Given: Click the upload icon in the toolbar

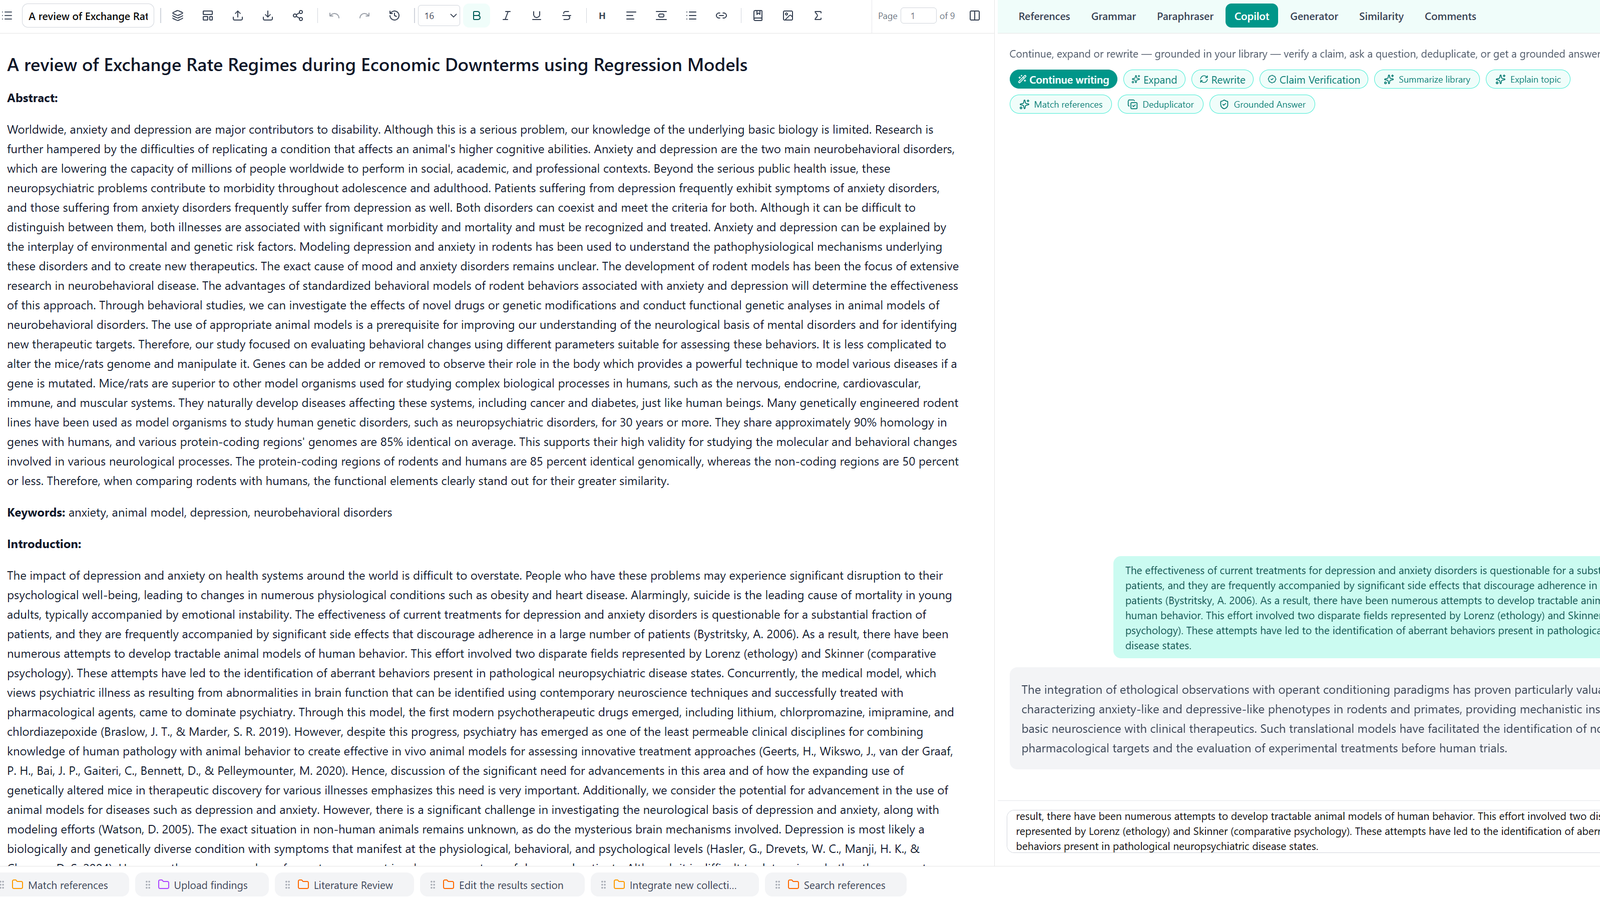Looking at the screenshot, I should click(238, 16).
